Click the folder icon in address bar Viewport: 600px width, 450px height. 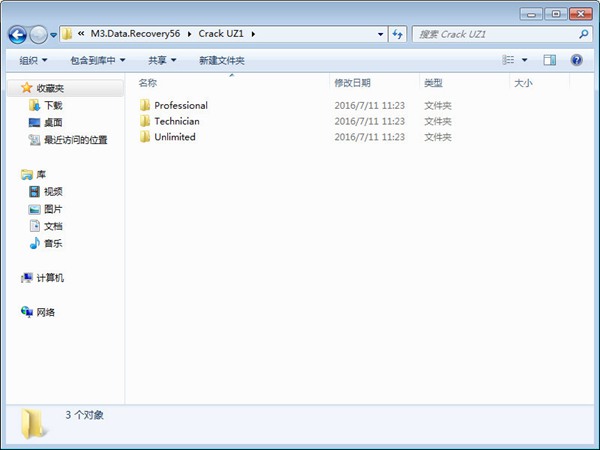(x=67, y=34)
